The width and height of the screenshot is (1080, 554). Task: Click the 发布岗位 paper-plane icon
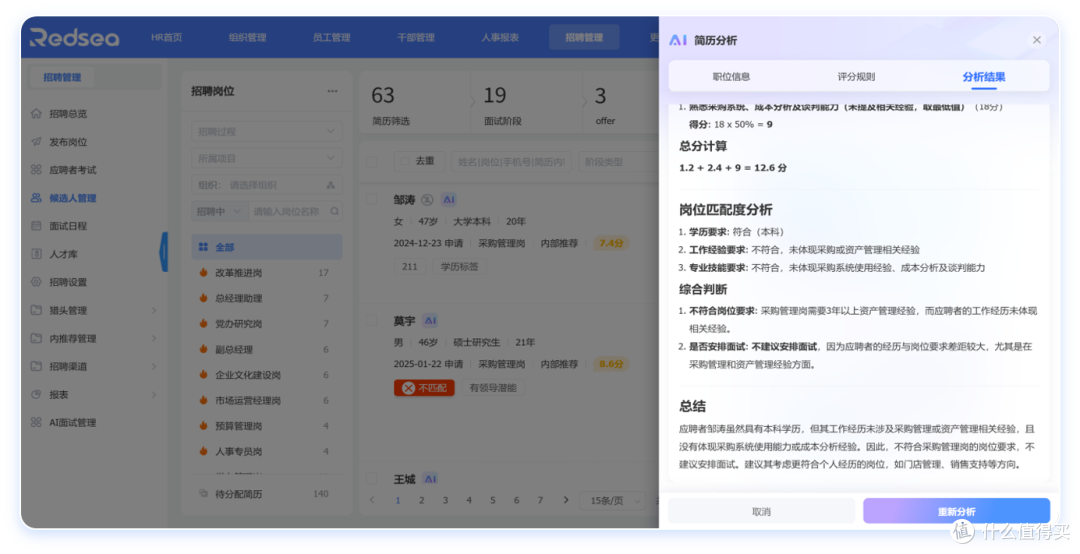point(37,141)
